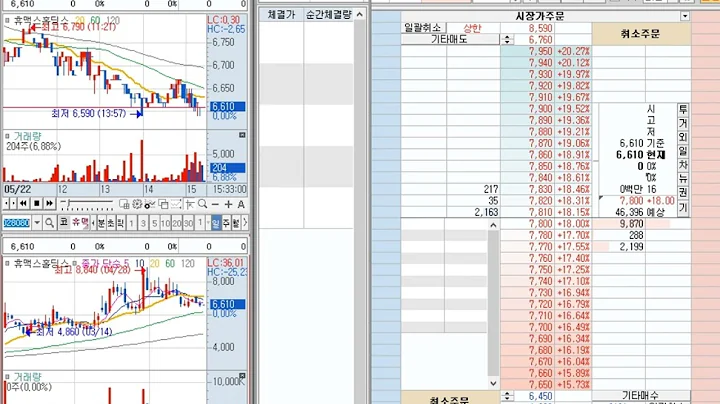720x404 pixels.
Task: Open the 차 side tab
Action: point(683,164)
